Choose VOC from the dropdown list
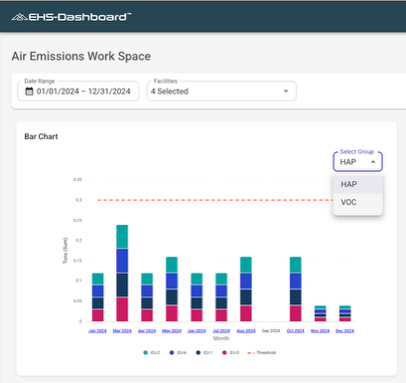The width and height of the screenshot is (406, 383). 358,202
